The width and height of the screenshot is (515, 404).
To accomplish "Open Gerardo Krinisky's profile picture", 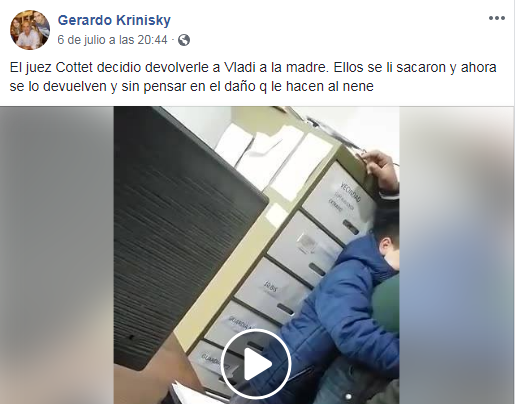I will click(30, 30).
